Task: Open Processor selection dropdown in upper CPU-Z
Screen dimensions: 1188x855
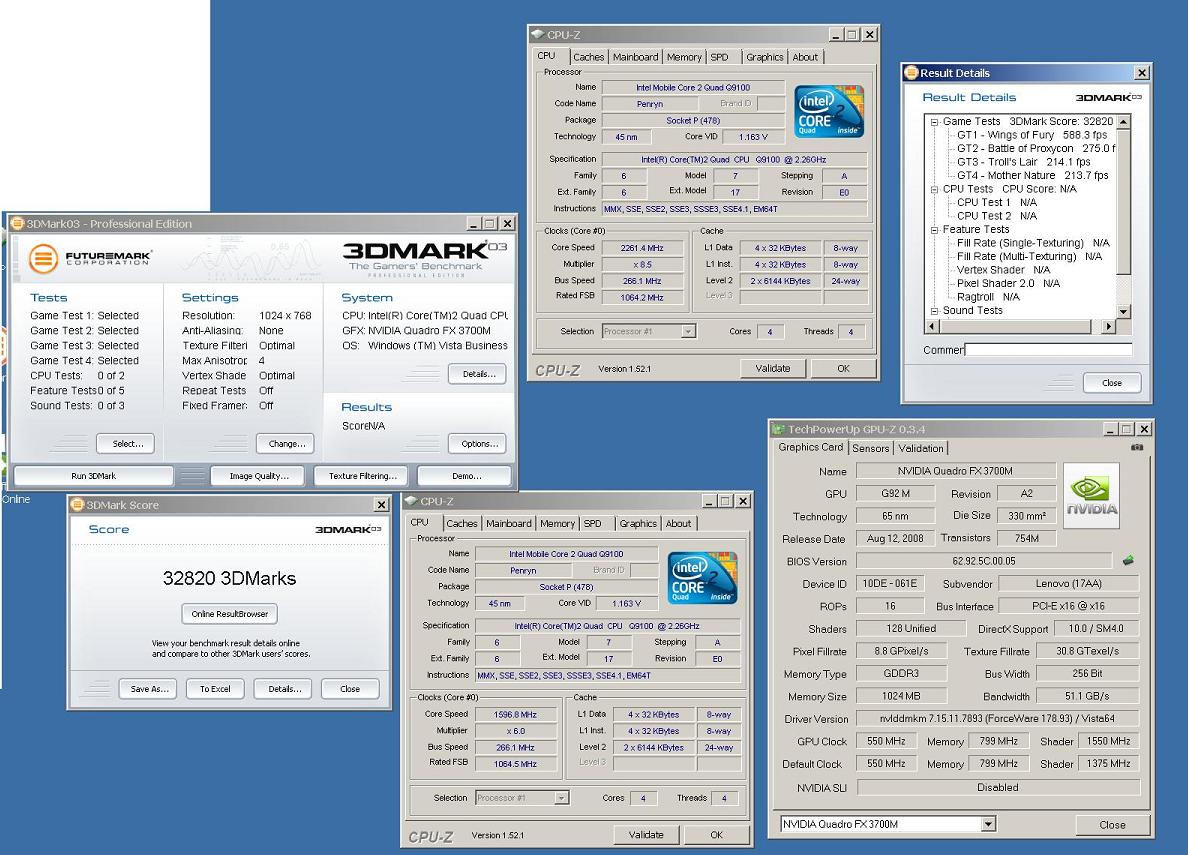Action: coord(688,331)
